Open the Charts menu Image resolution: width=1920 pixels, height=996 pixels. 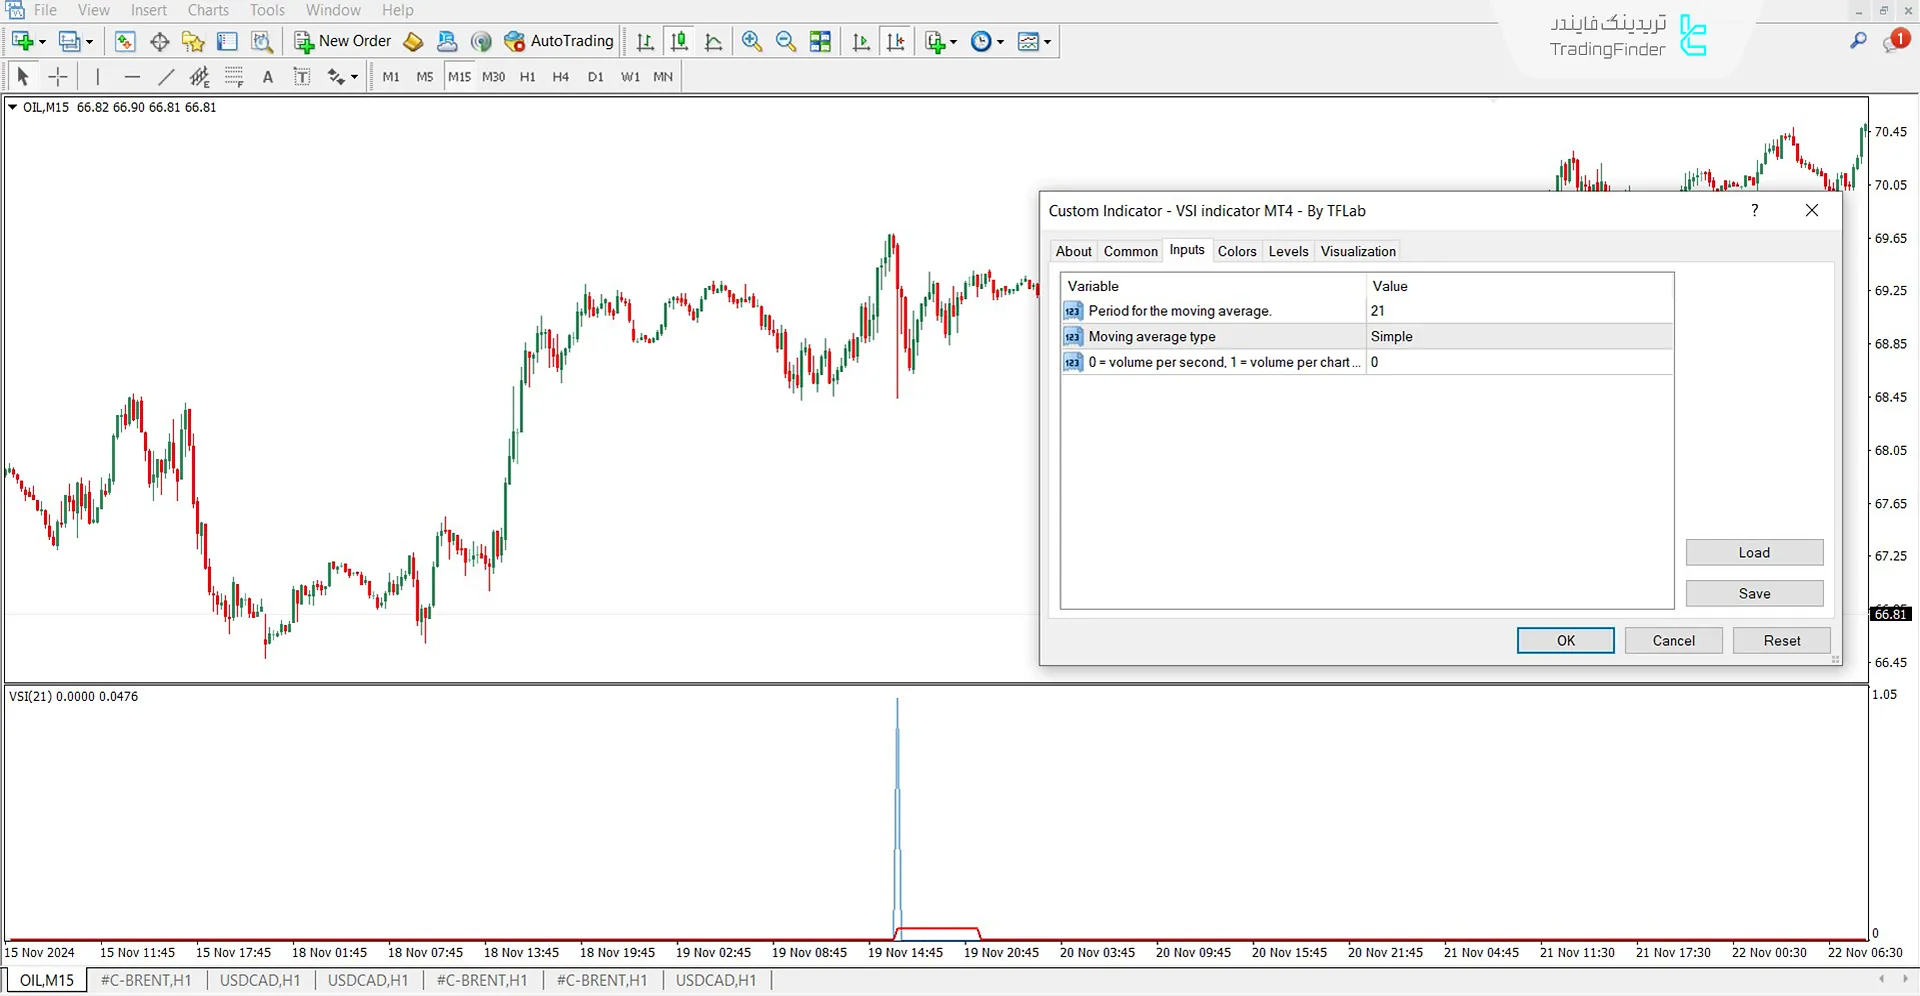(x=207, y=10)
